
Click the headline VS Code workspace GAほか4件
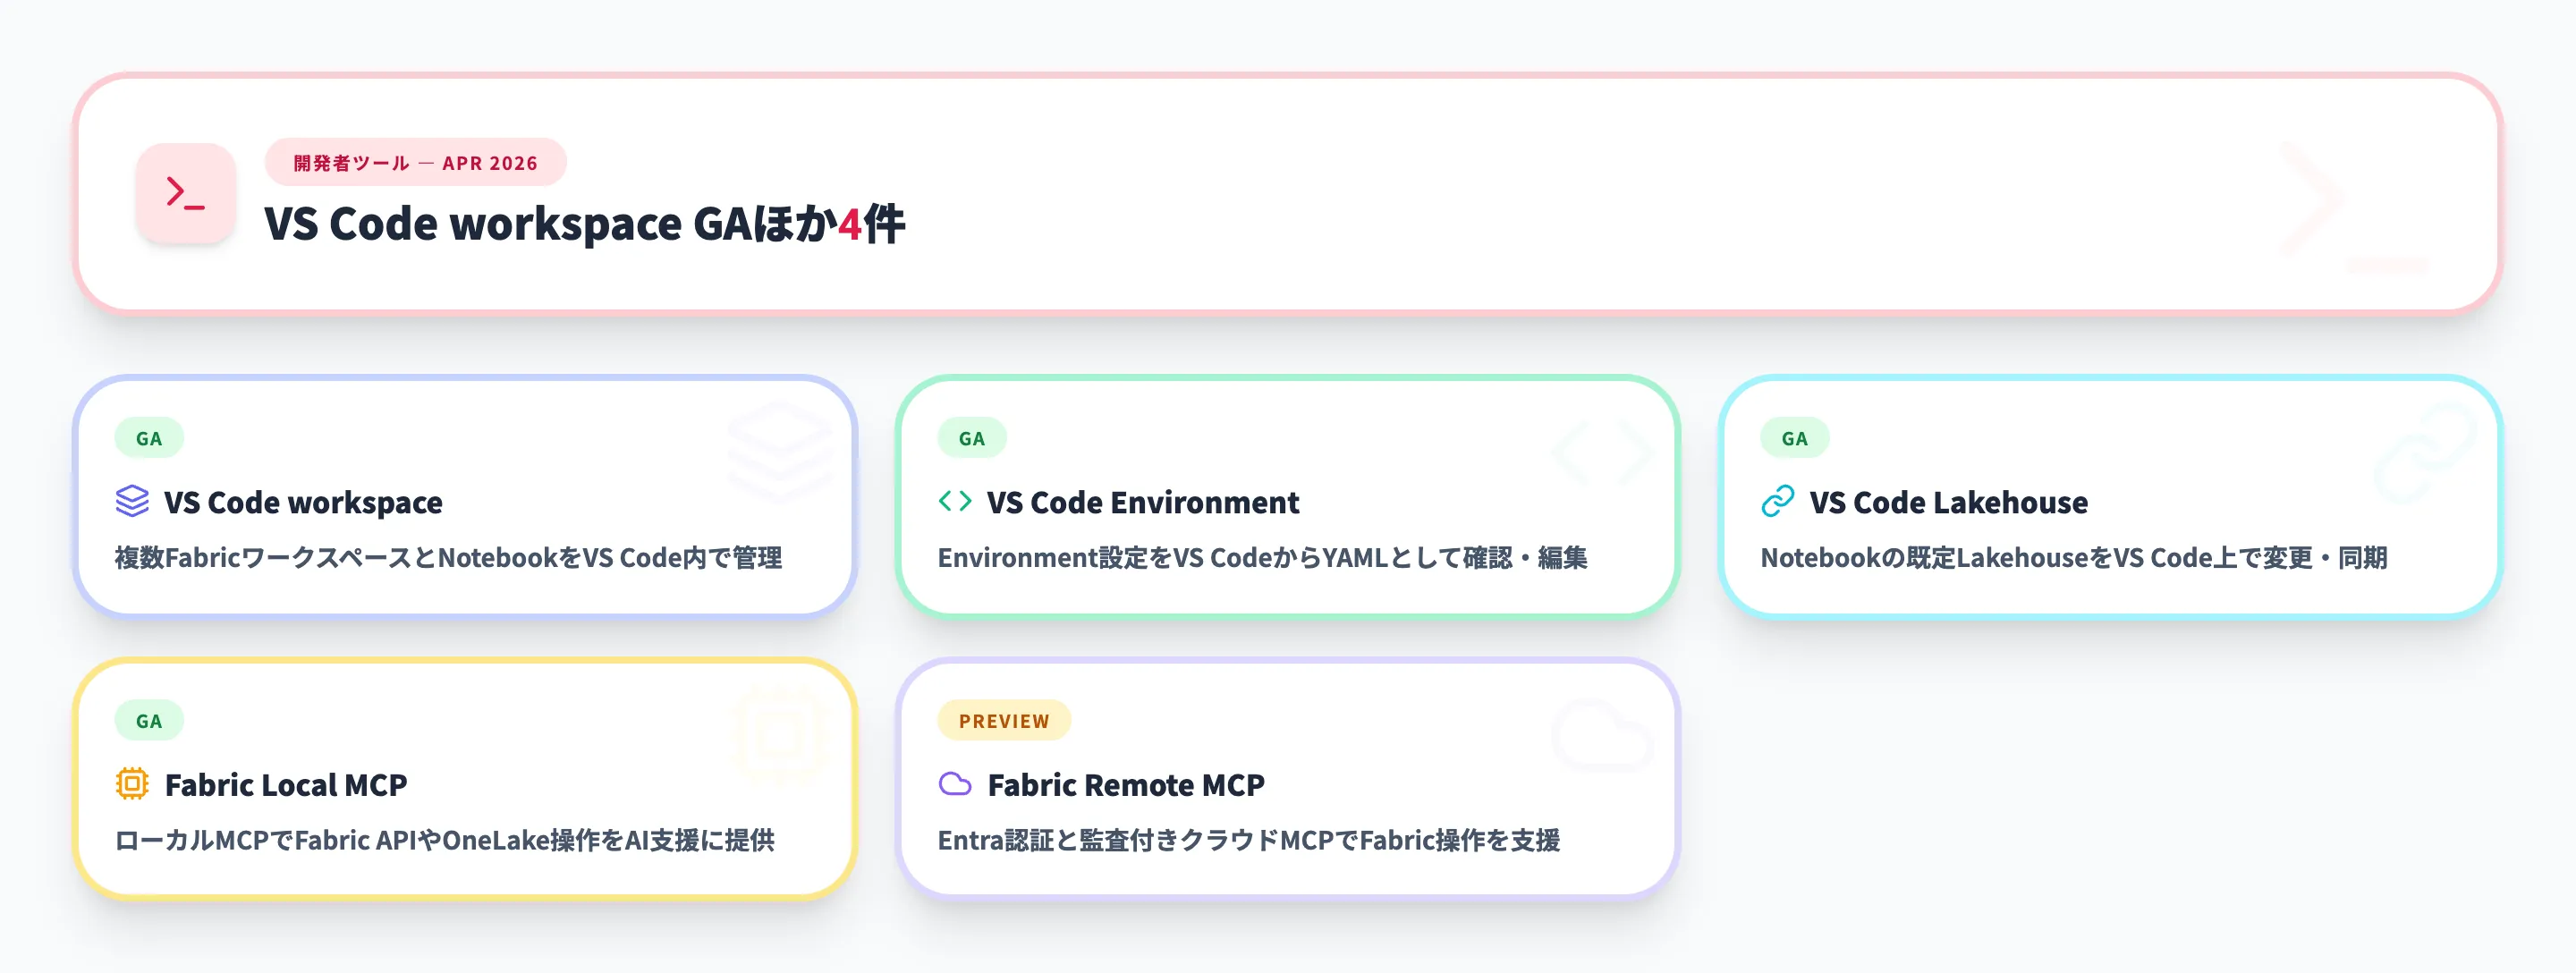click(x=585, y=224)
